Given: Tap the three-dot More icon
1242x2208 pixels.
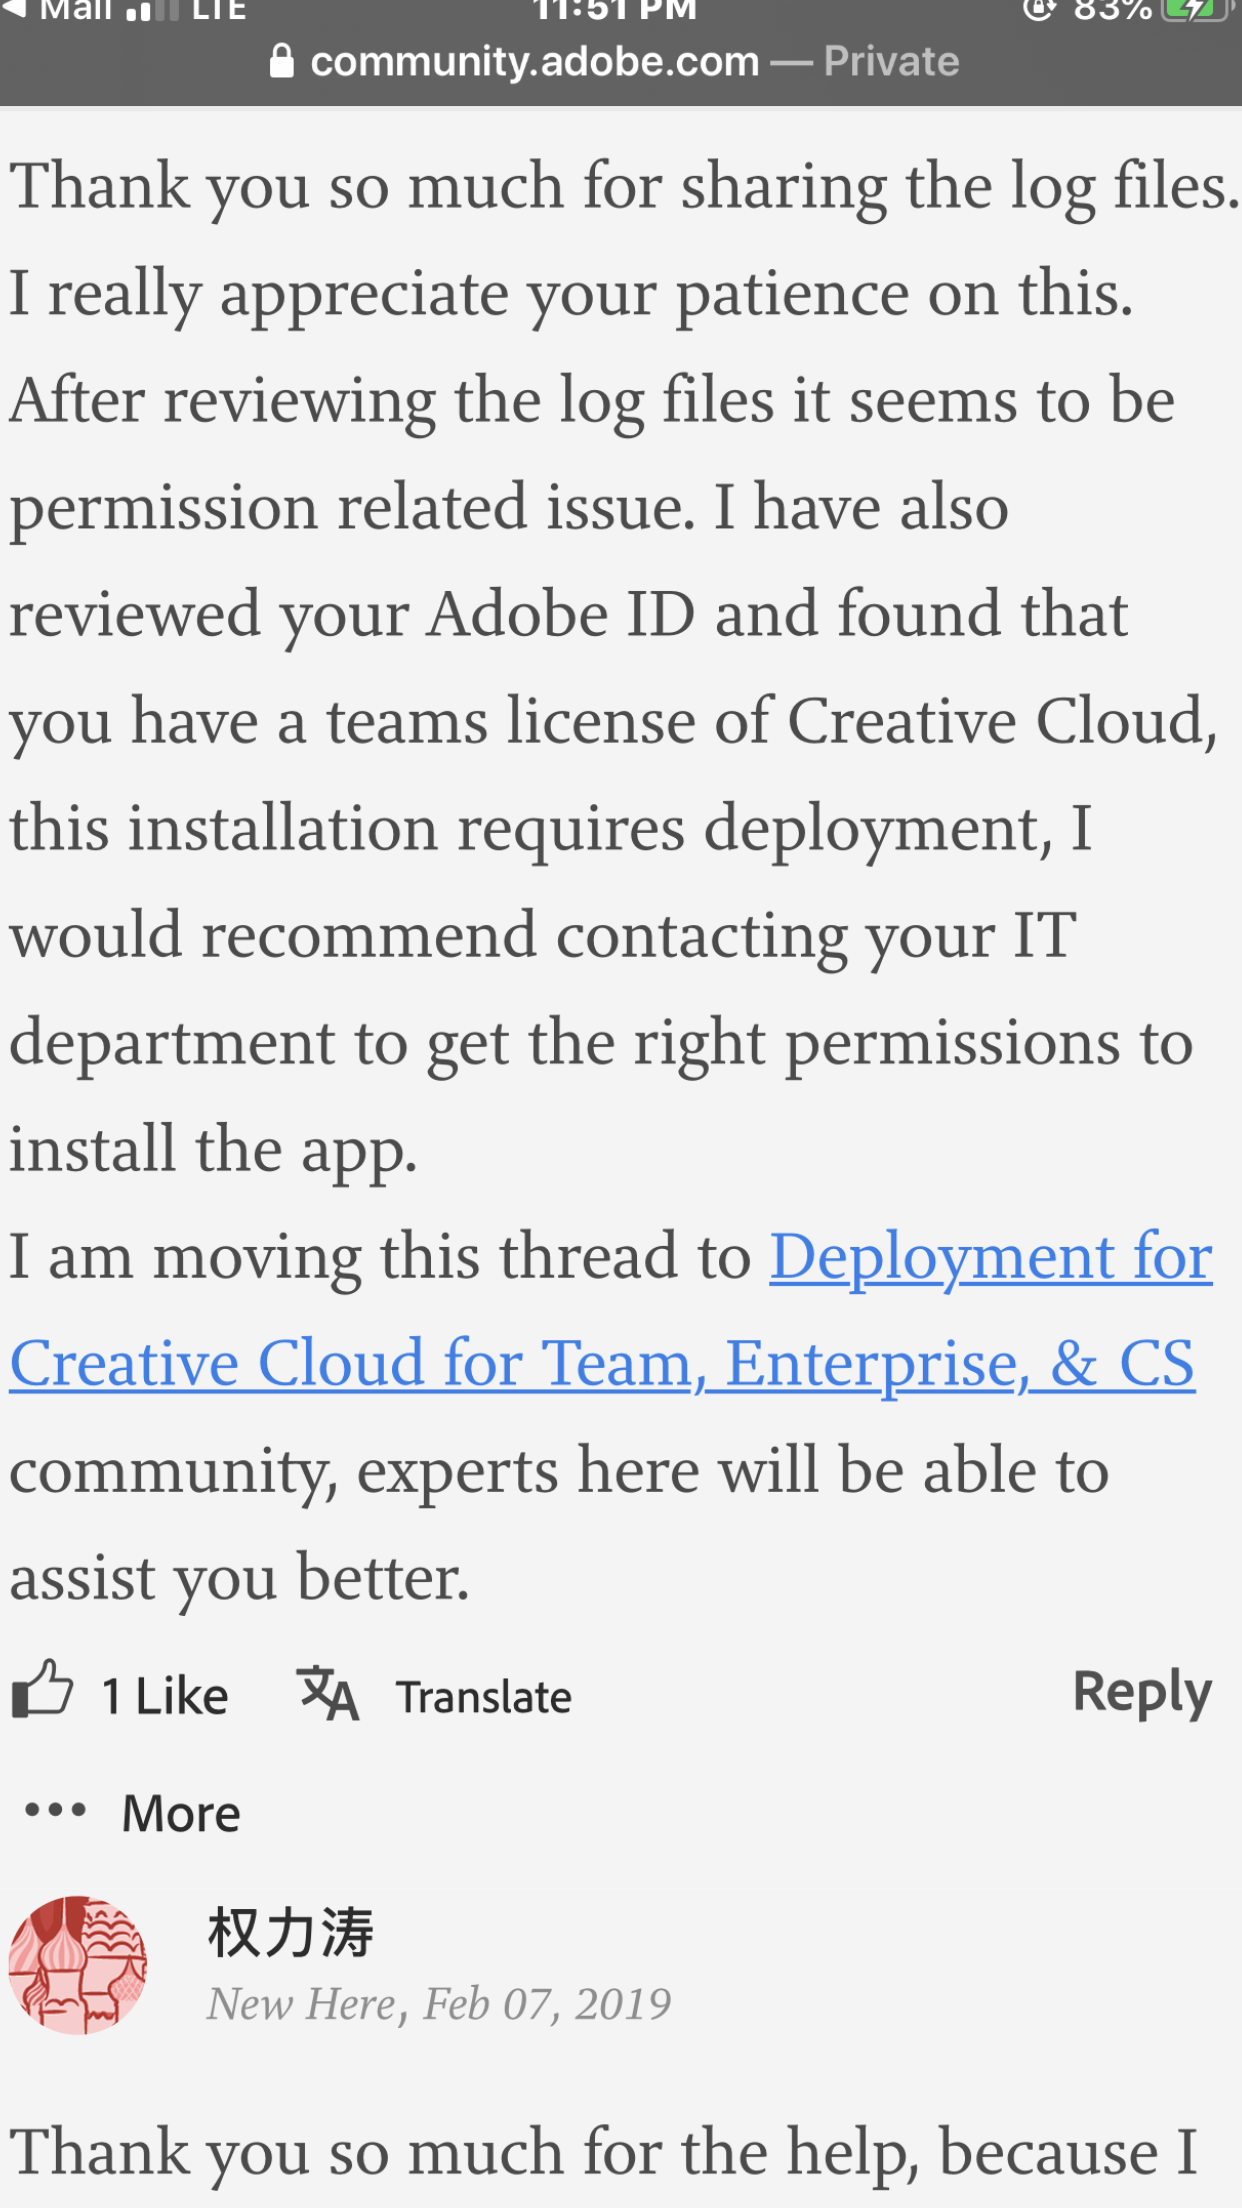Looking at the screenshot, I should pos(56,1810).
